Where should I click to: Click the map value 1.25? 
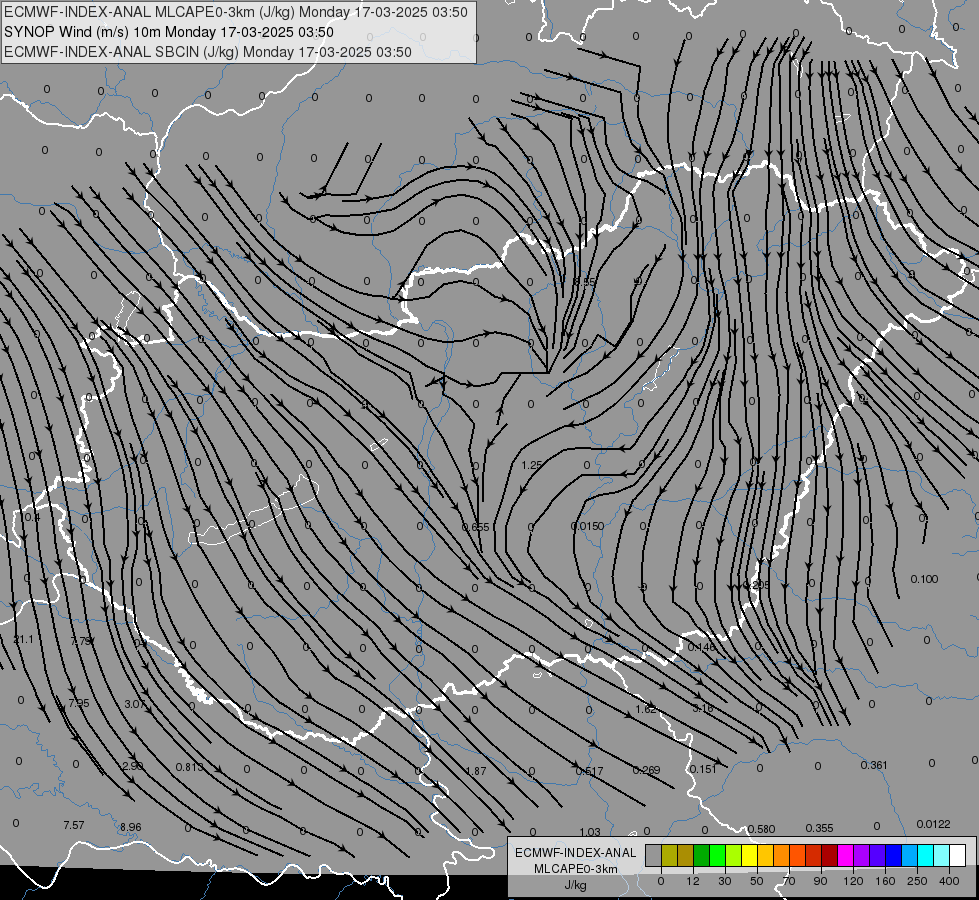(531, 465)
